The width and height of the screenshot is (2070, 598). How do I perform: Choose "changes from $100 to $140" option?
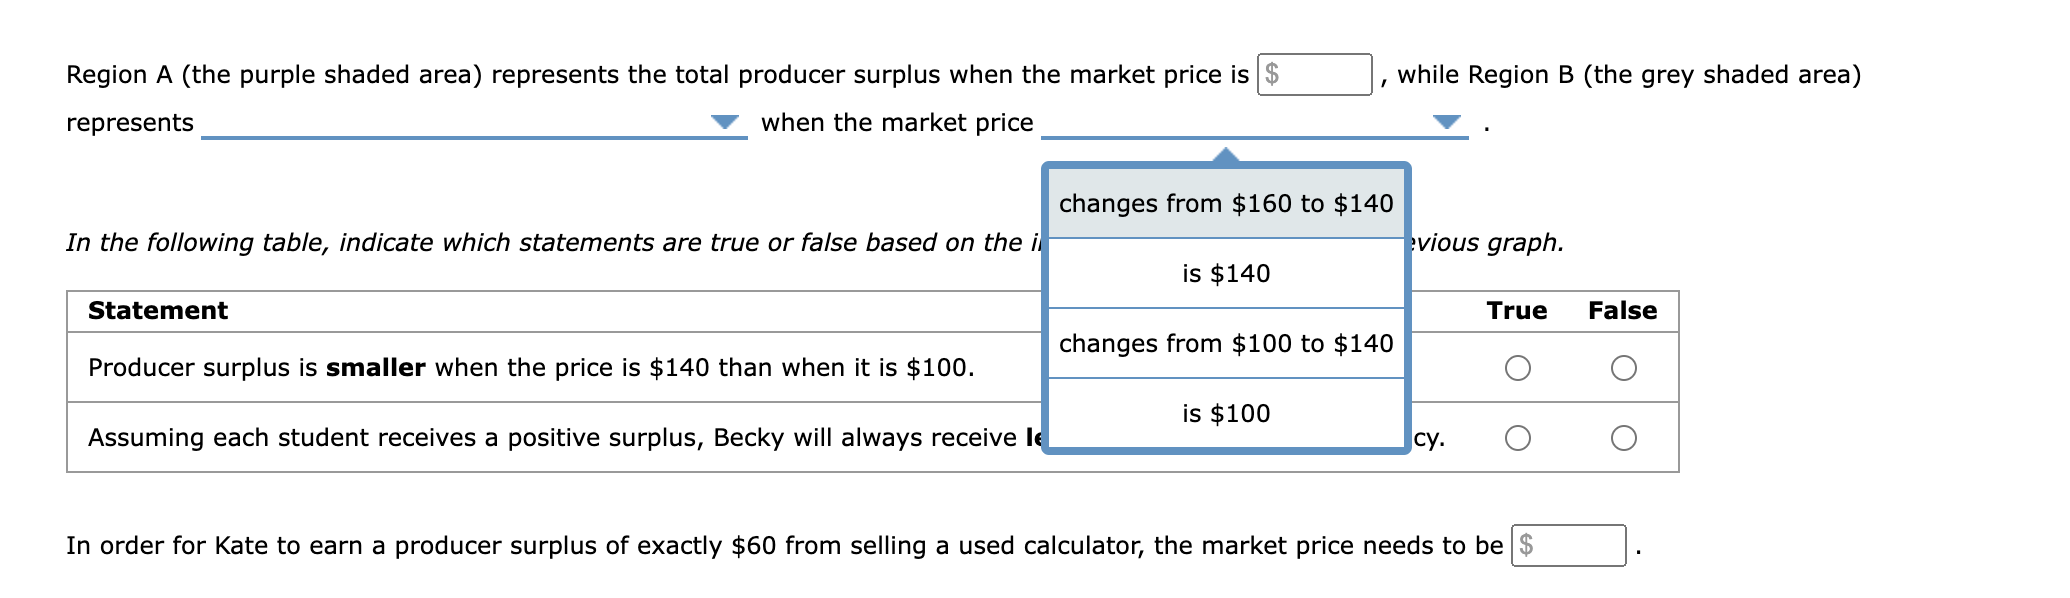click(x=1226, y=343)
